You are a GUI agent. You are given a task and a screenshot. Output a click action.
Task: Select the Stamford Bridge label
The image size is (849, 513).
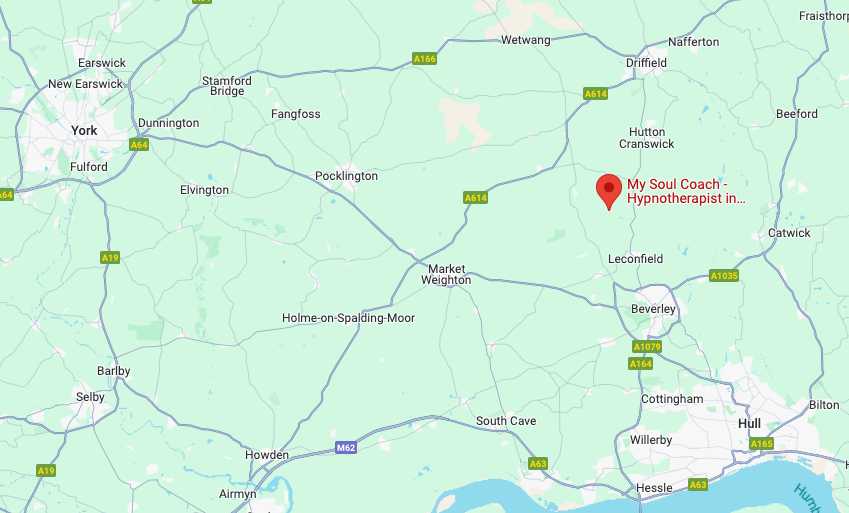[x=227, y=86]
